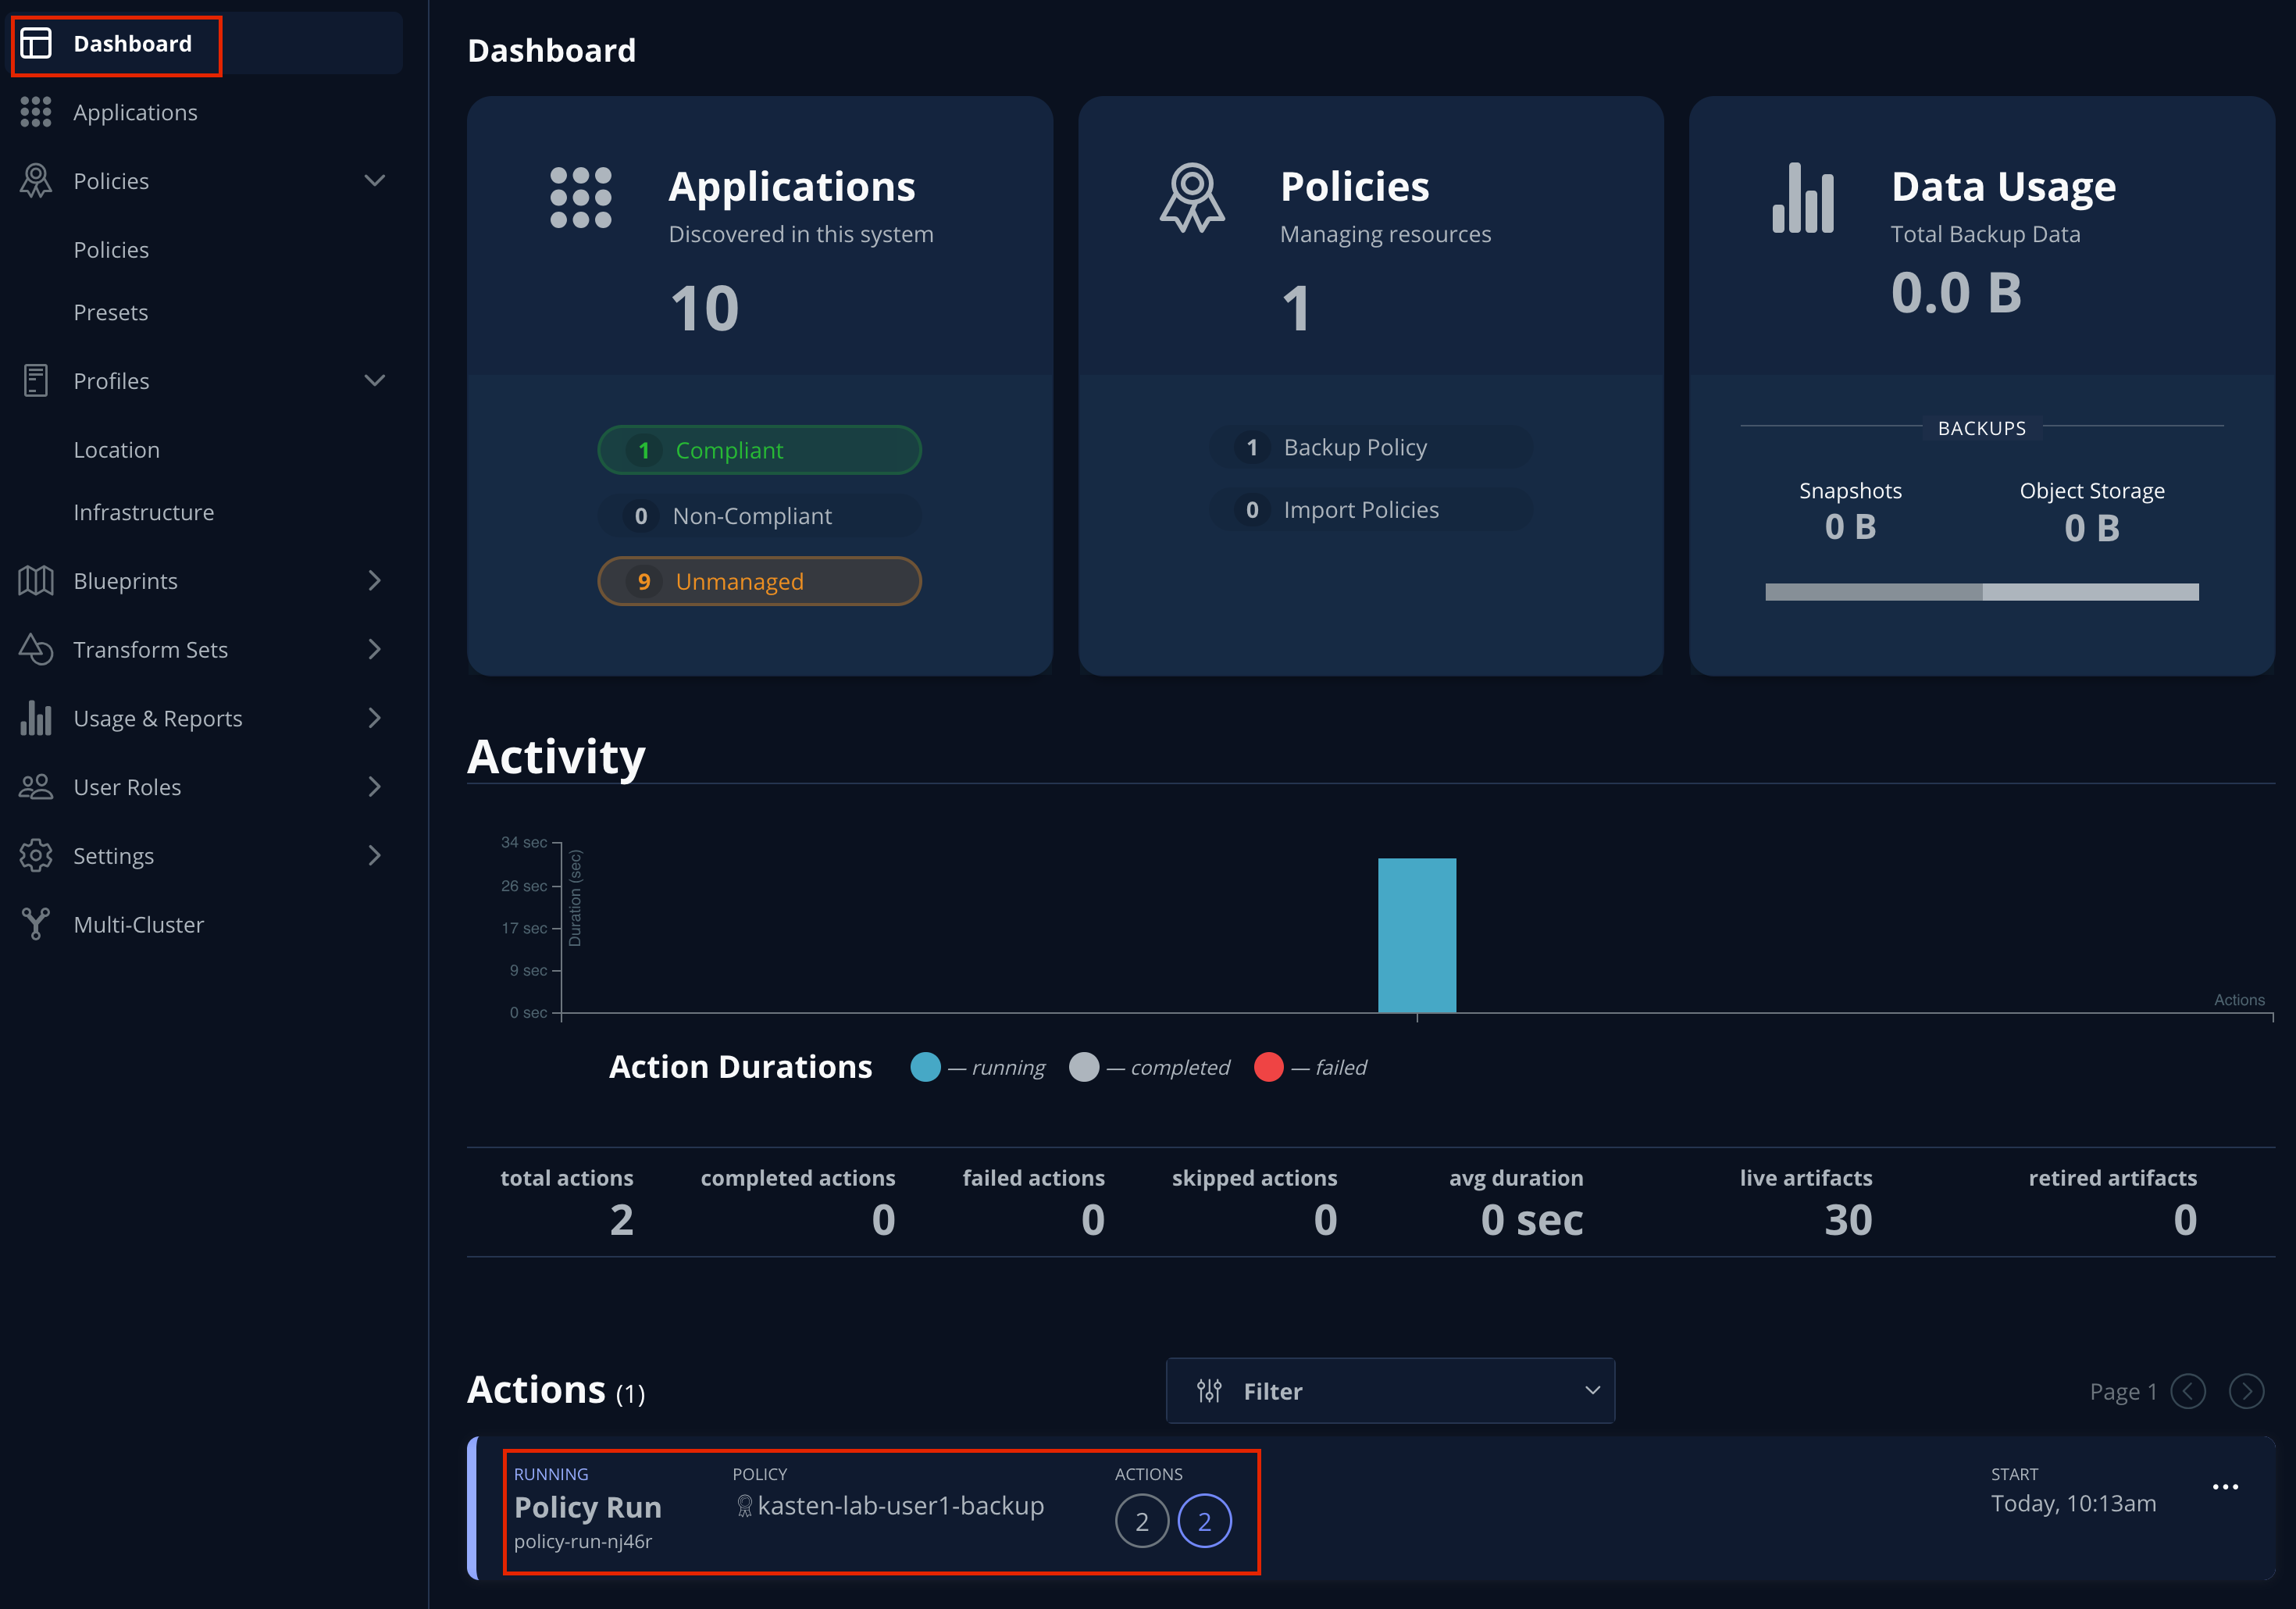Click the start time Today, 10:13am
Screen dimensions: 2296x1609
point(2073,1504)
